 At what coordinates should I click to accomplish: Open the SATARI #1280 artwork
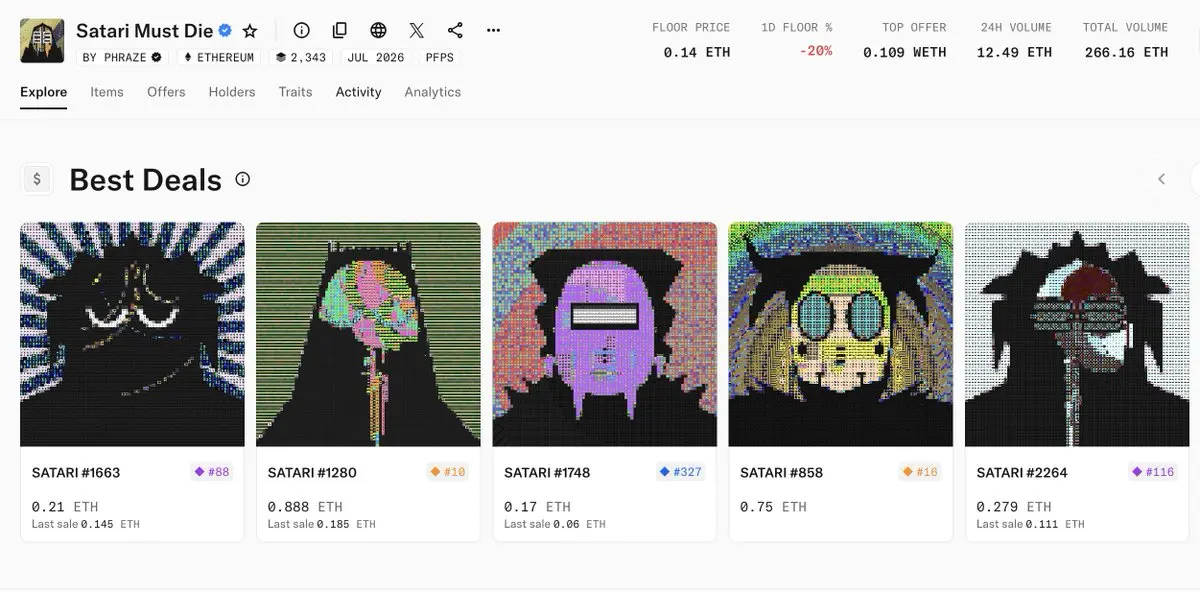368,334
